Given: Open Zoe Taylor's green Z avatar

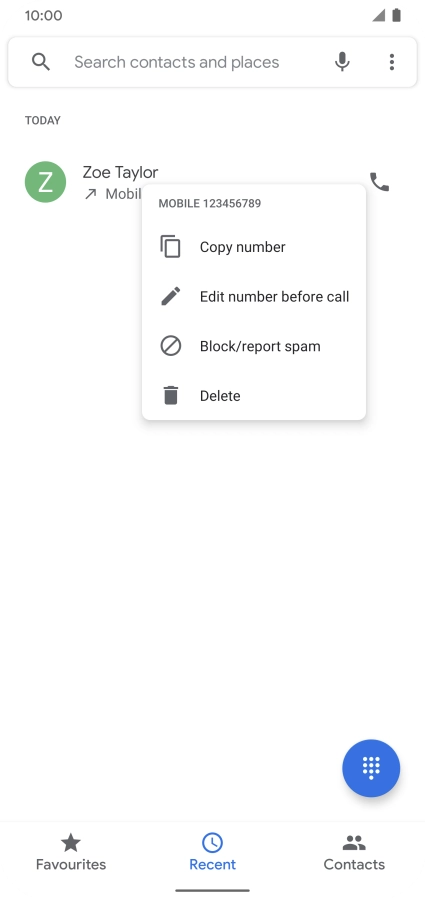Looking at the screenshot, I should (x=45, y=182).
